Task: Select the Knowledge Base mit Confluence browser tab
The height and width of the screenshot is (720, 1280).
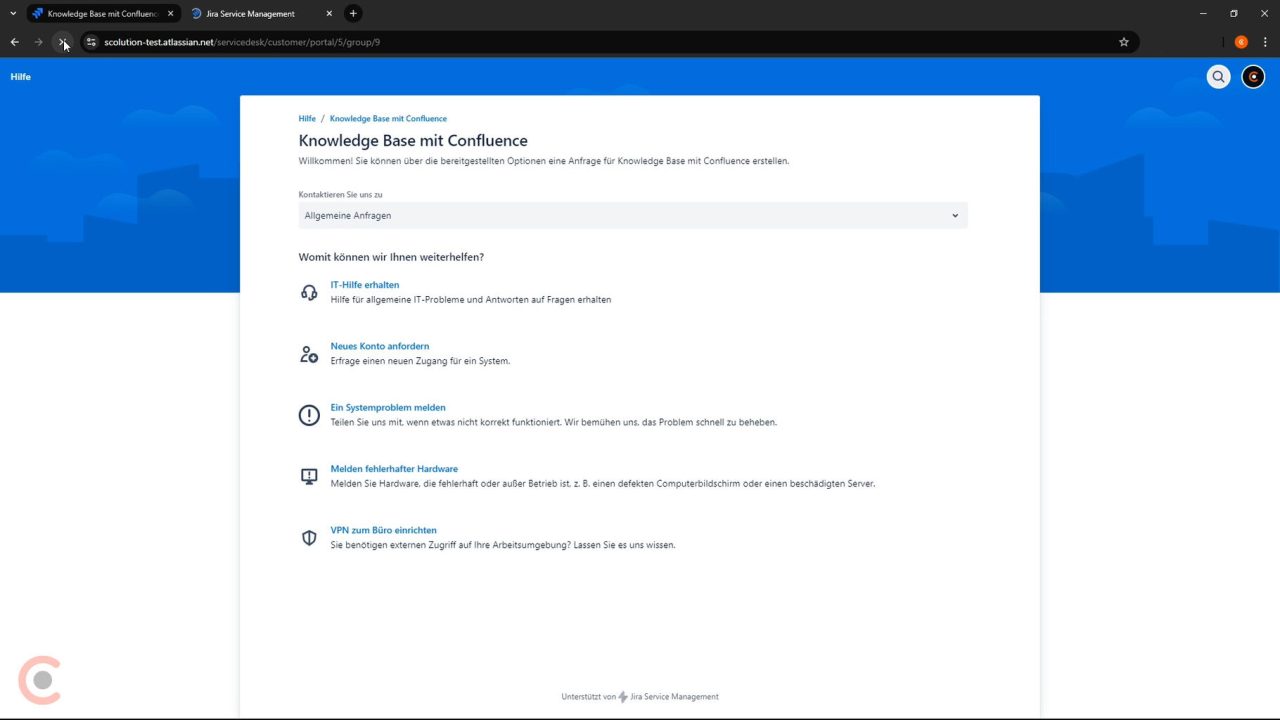Action: pos(103,14)
